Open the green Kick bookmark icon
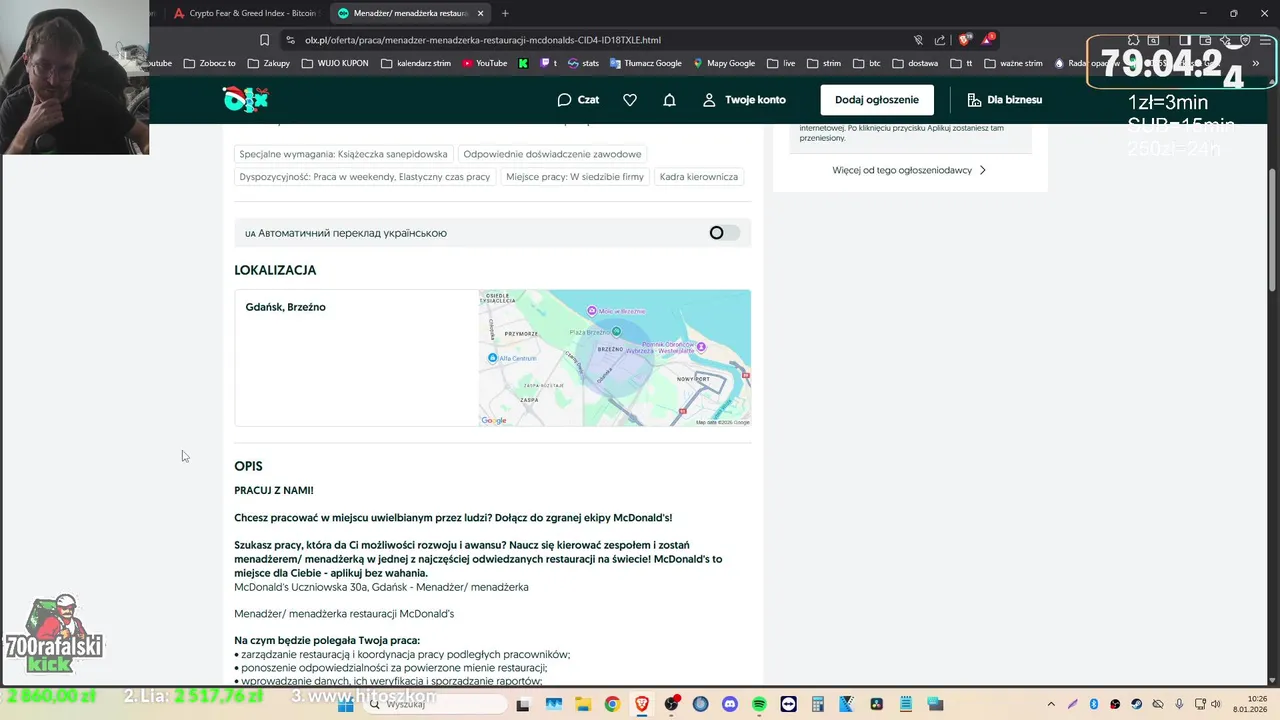The width and height of the screenshot is (1280, 720). coord(523,63)
